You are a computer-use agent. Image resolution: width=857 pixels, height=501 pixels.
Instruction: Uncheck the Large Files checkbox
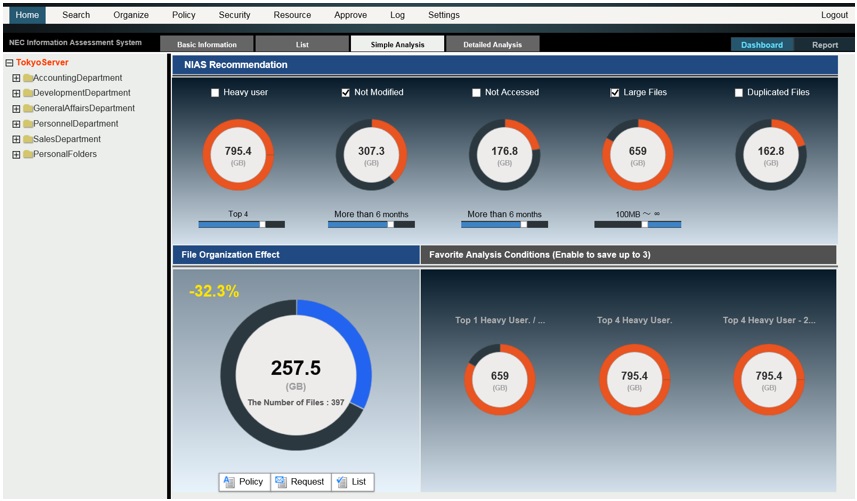pyautogui.click(x=615, y=93)
